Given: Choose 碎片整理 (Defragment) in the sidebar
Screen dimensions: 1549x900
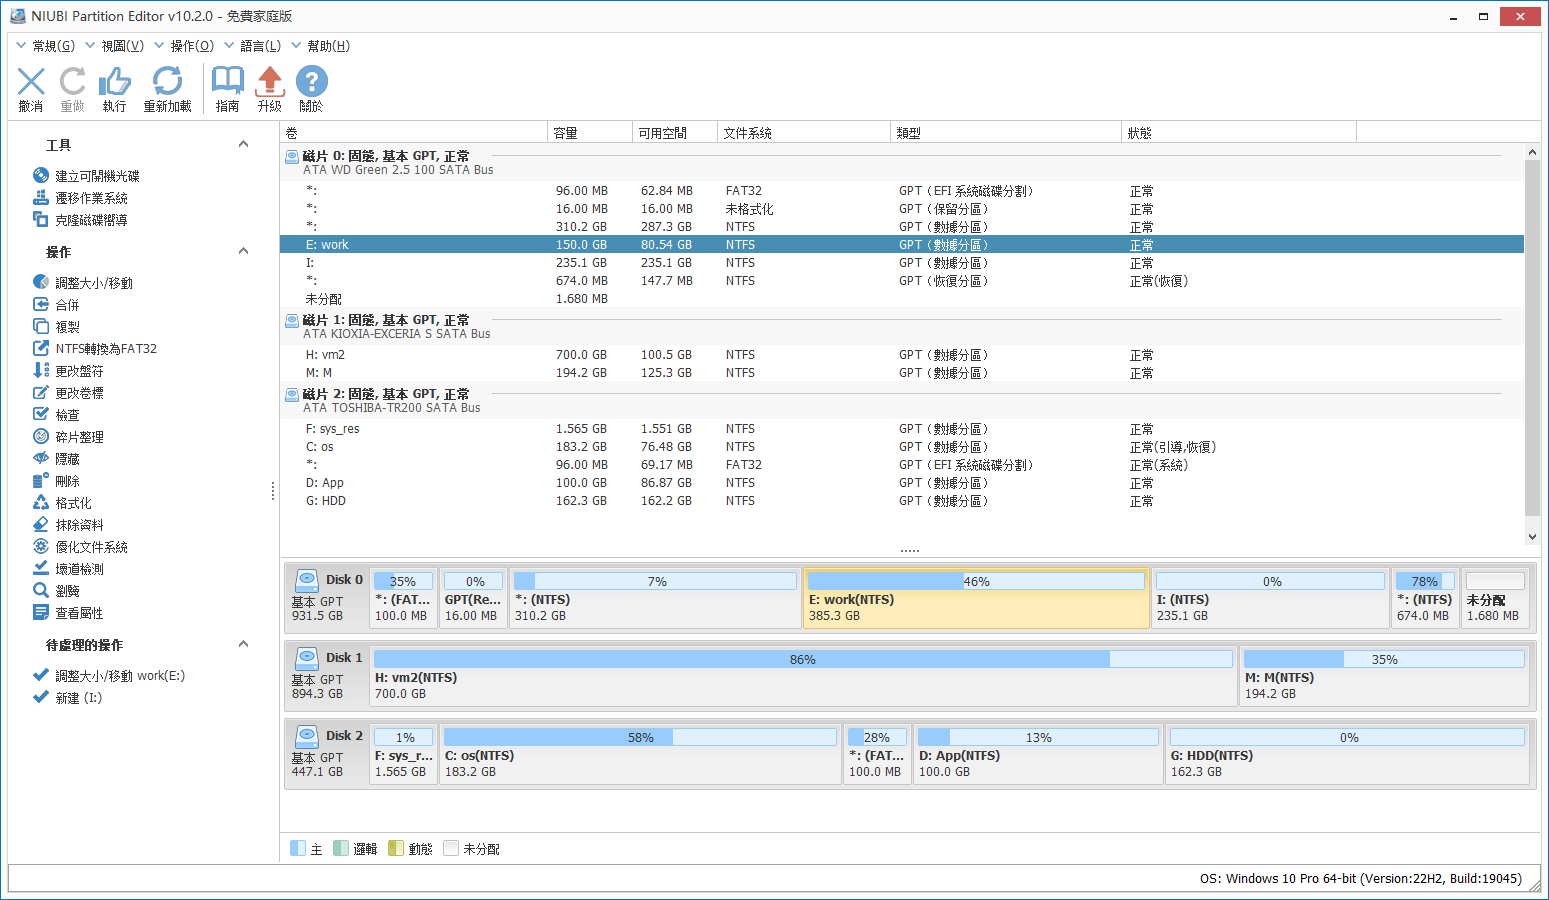Looking at the screenshot, I should (x=79, y=437).
